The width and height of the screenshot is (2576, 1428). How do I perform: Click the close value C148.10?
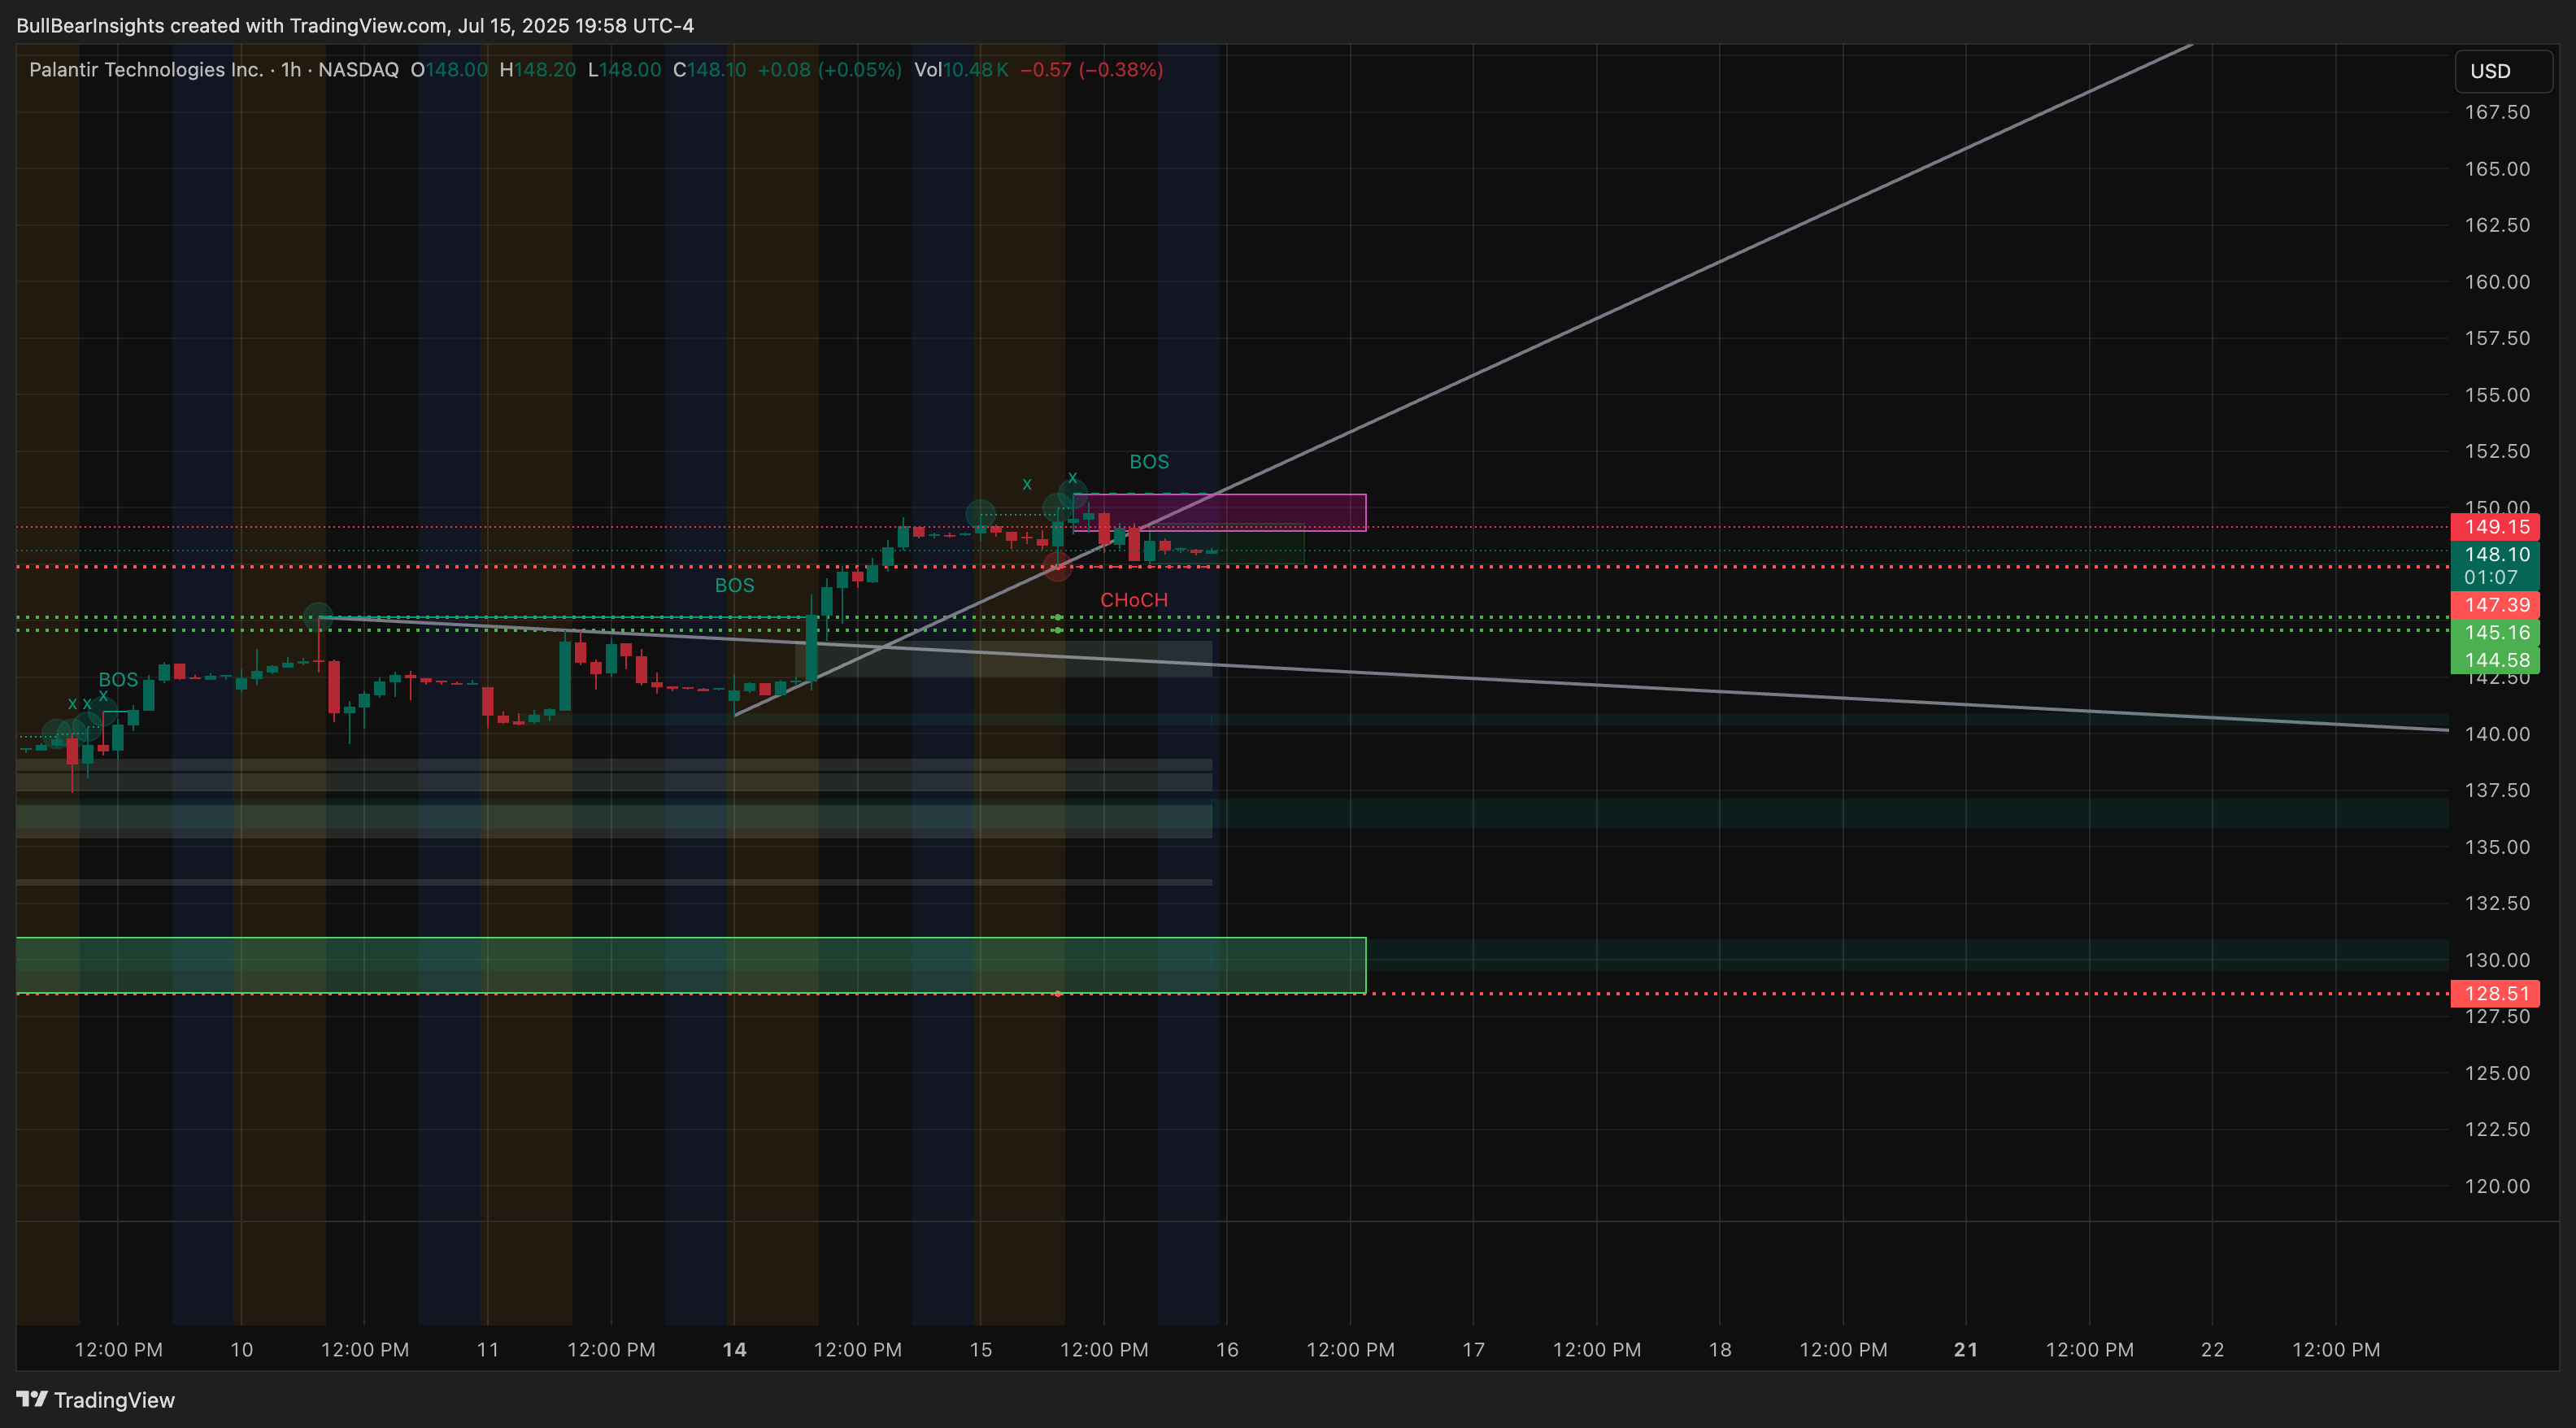tap(709, 70)
